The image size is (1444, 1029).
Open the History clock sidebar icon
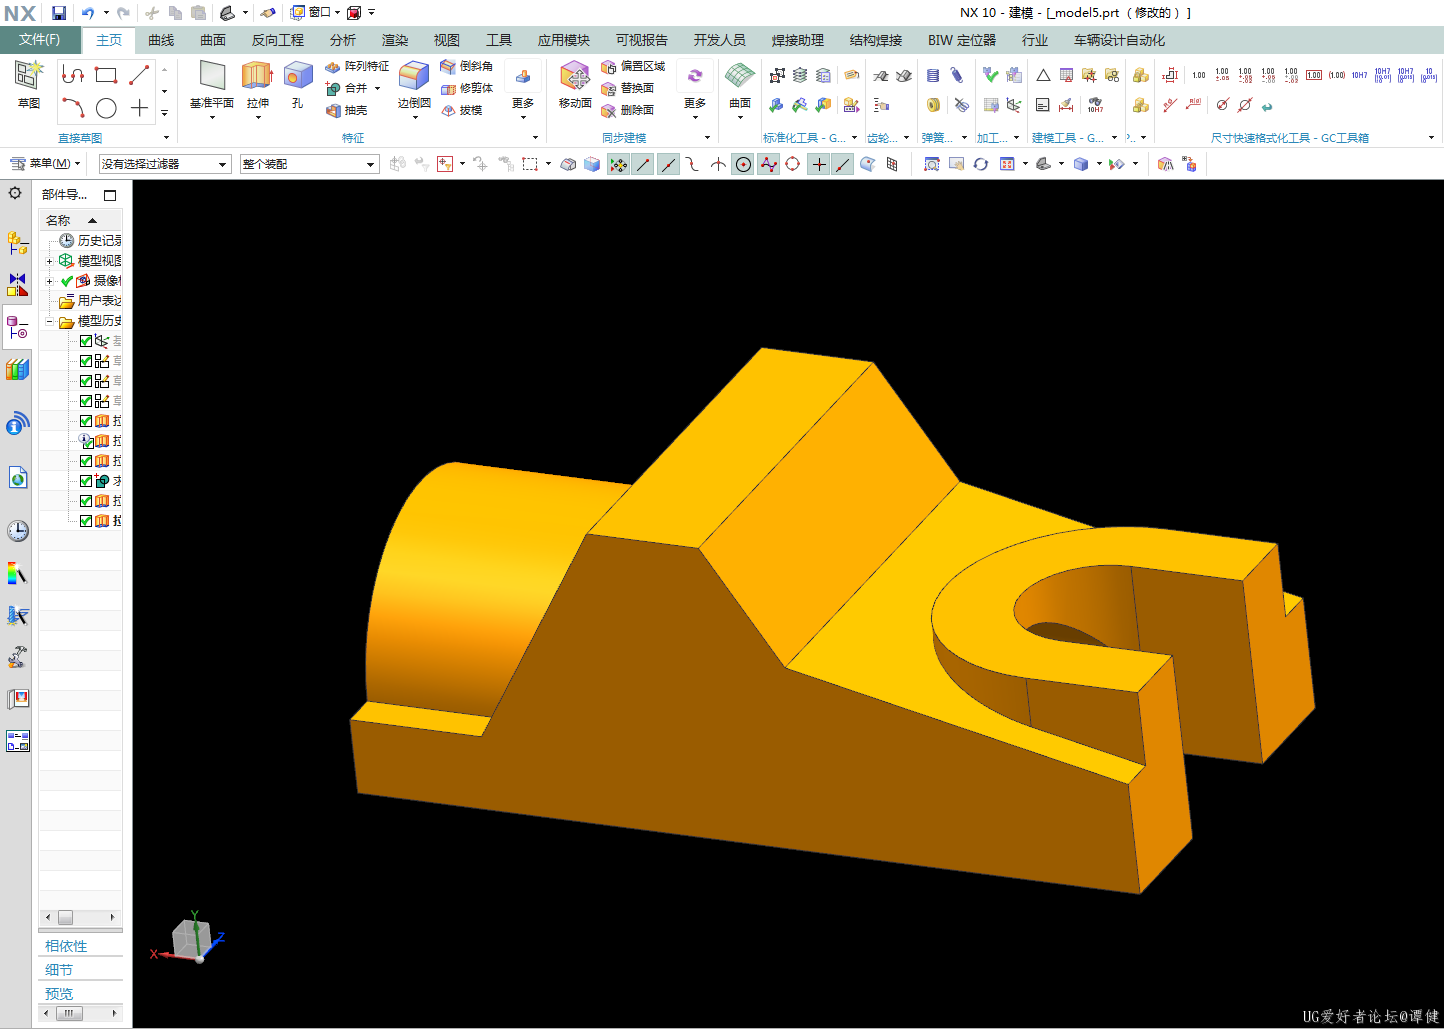[17, 531]
